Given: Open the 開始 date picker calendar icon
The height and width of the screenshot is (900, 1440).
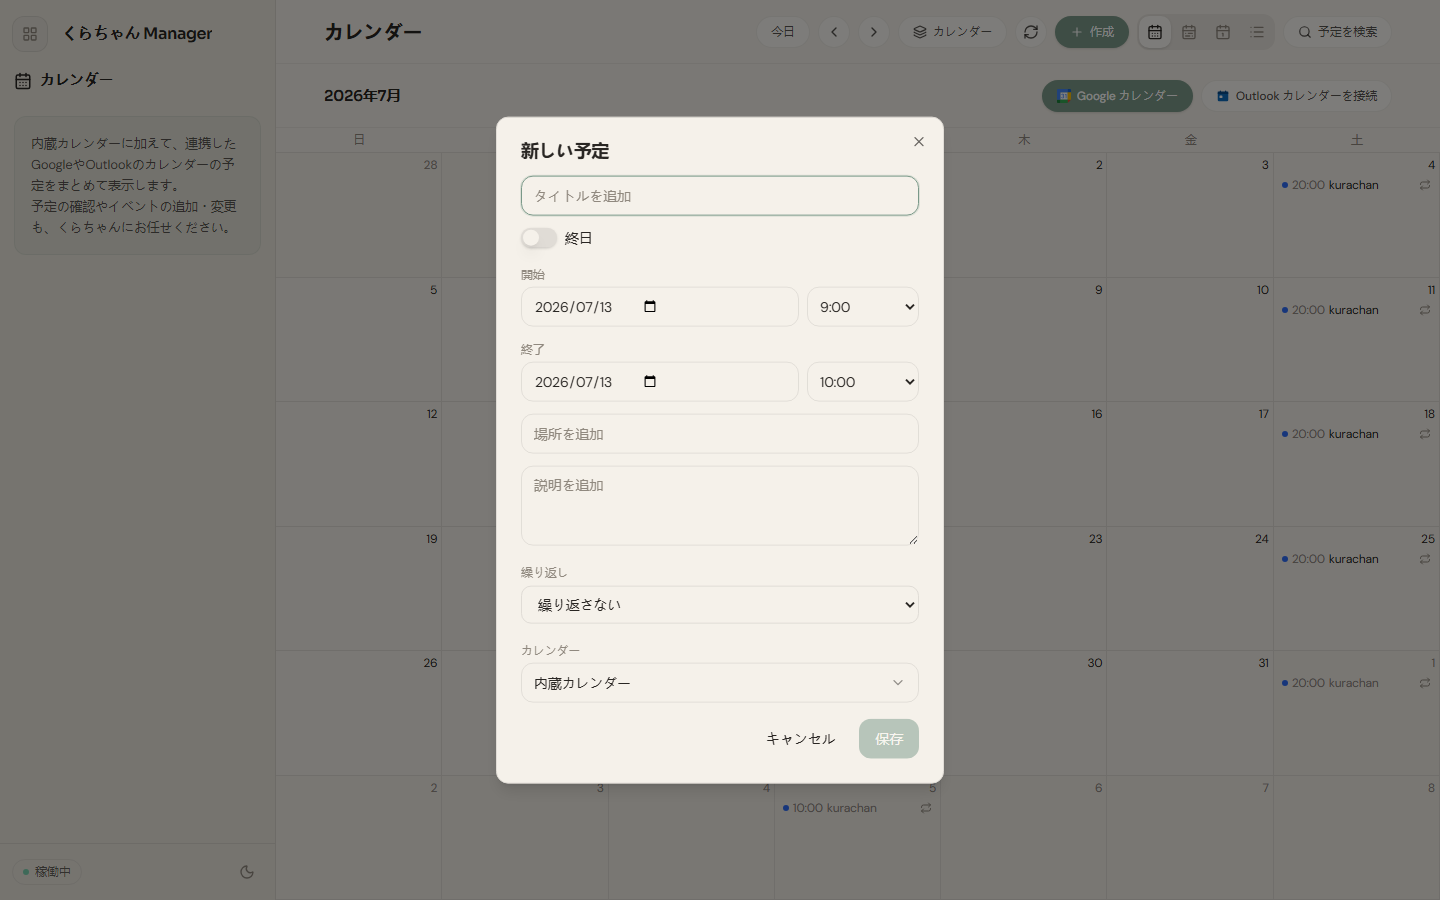Looking at the screenshot, I should click(x=650, y=307).
